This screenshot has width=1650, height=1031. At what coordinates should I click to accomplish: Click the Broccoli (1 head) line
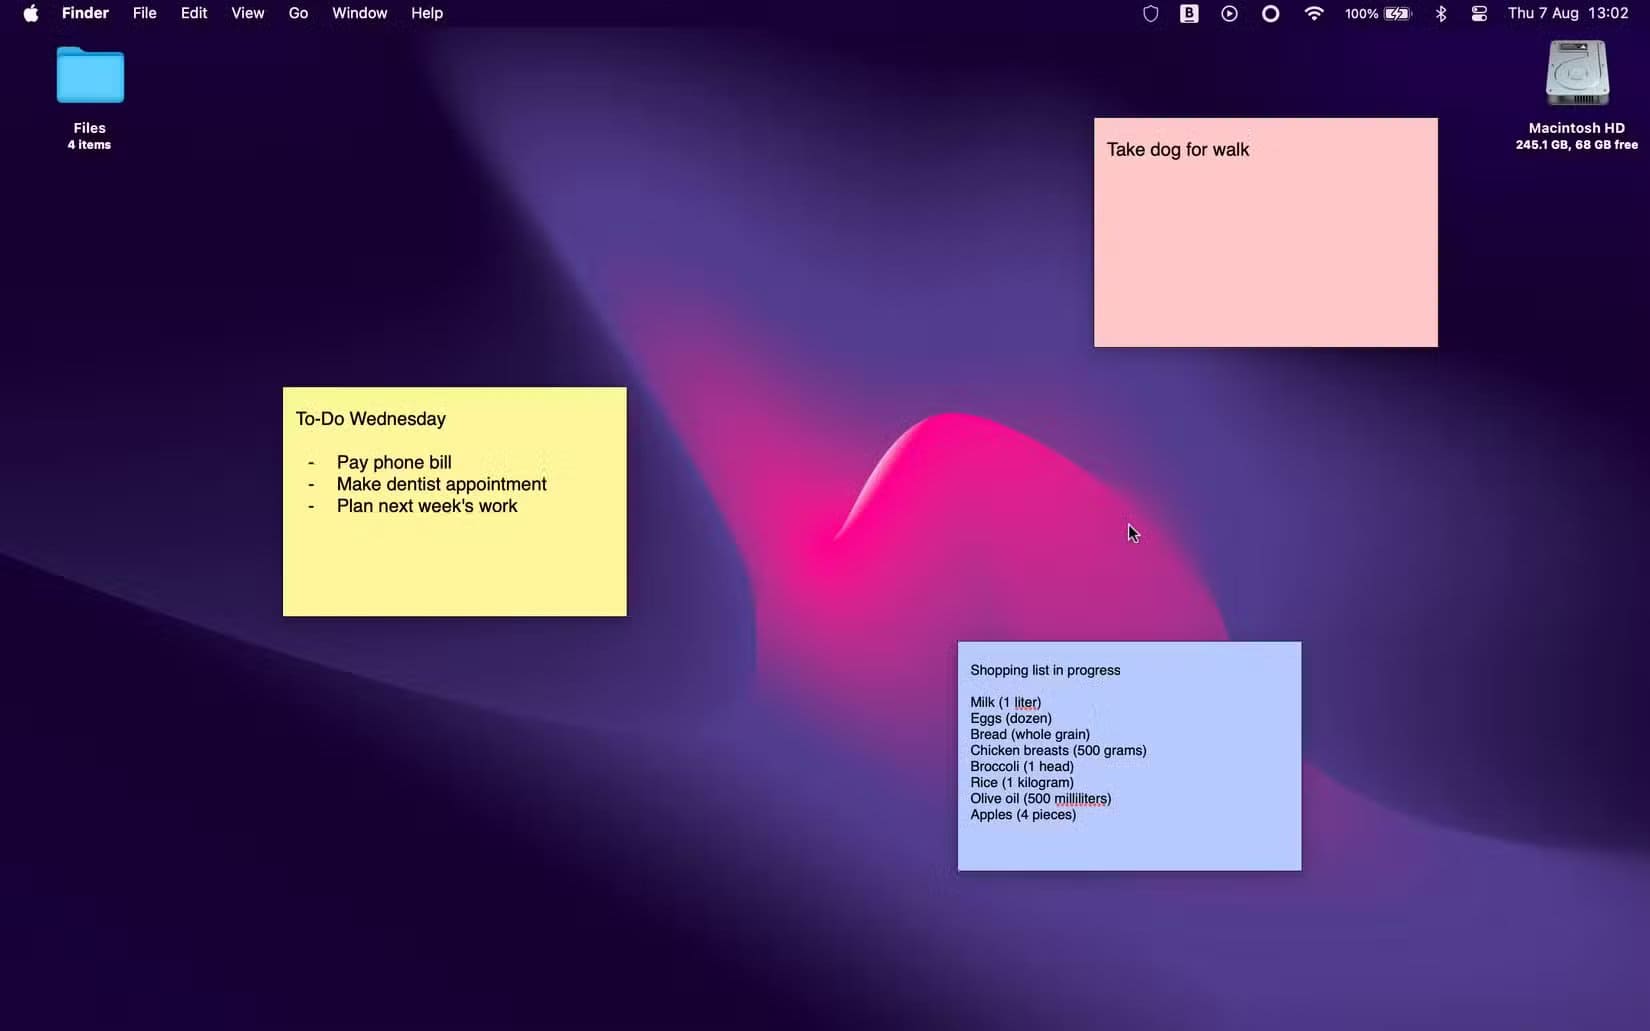click(1022, 766)
